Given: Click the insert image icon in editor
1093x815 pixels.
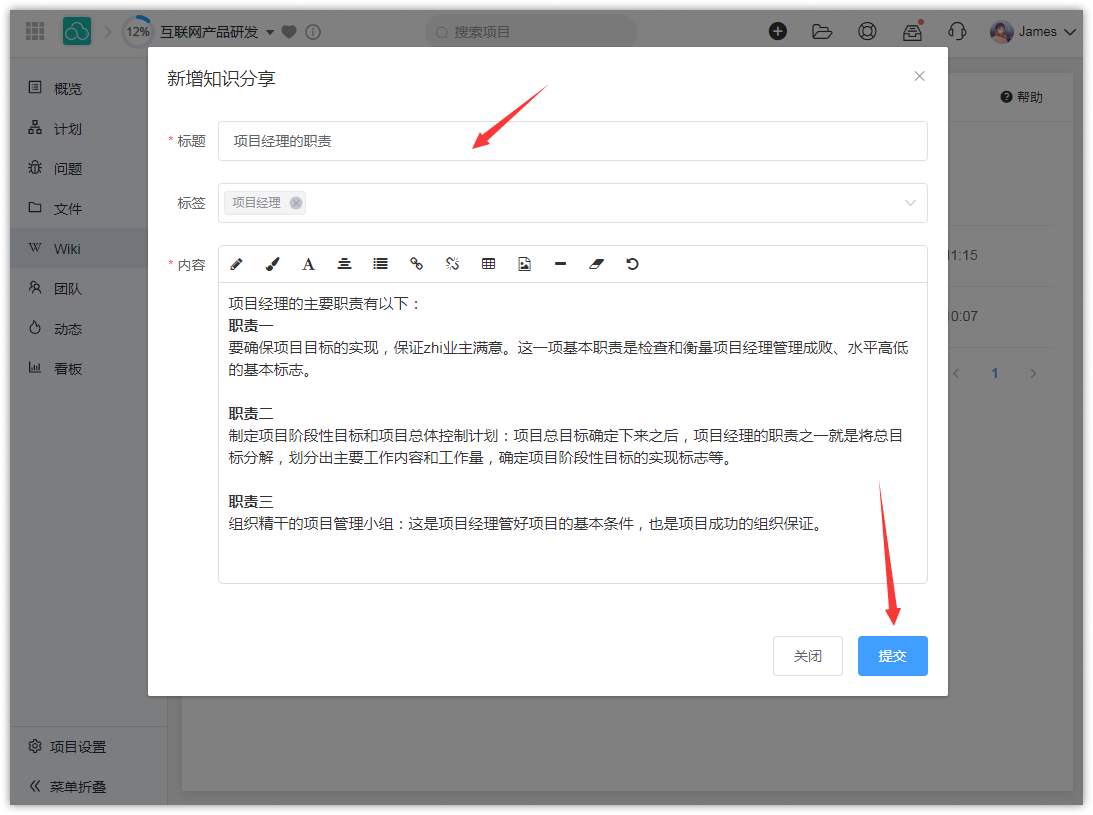Looking at the screenshot, I should pyautogui.click(x=524, y=264).
